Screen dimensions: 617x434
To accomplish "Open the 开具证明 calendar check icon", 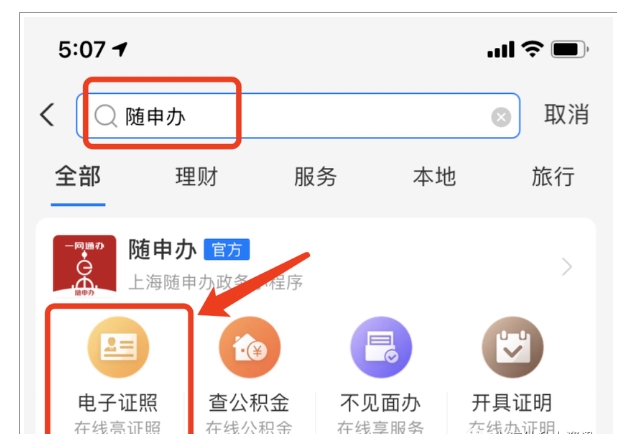I will click(x=512, y=347).
